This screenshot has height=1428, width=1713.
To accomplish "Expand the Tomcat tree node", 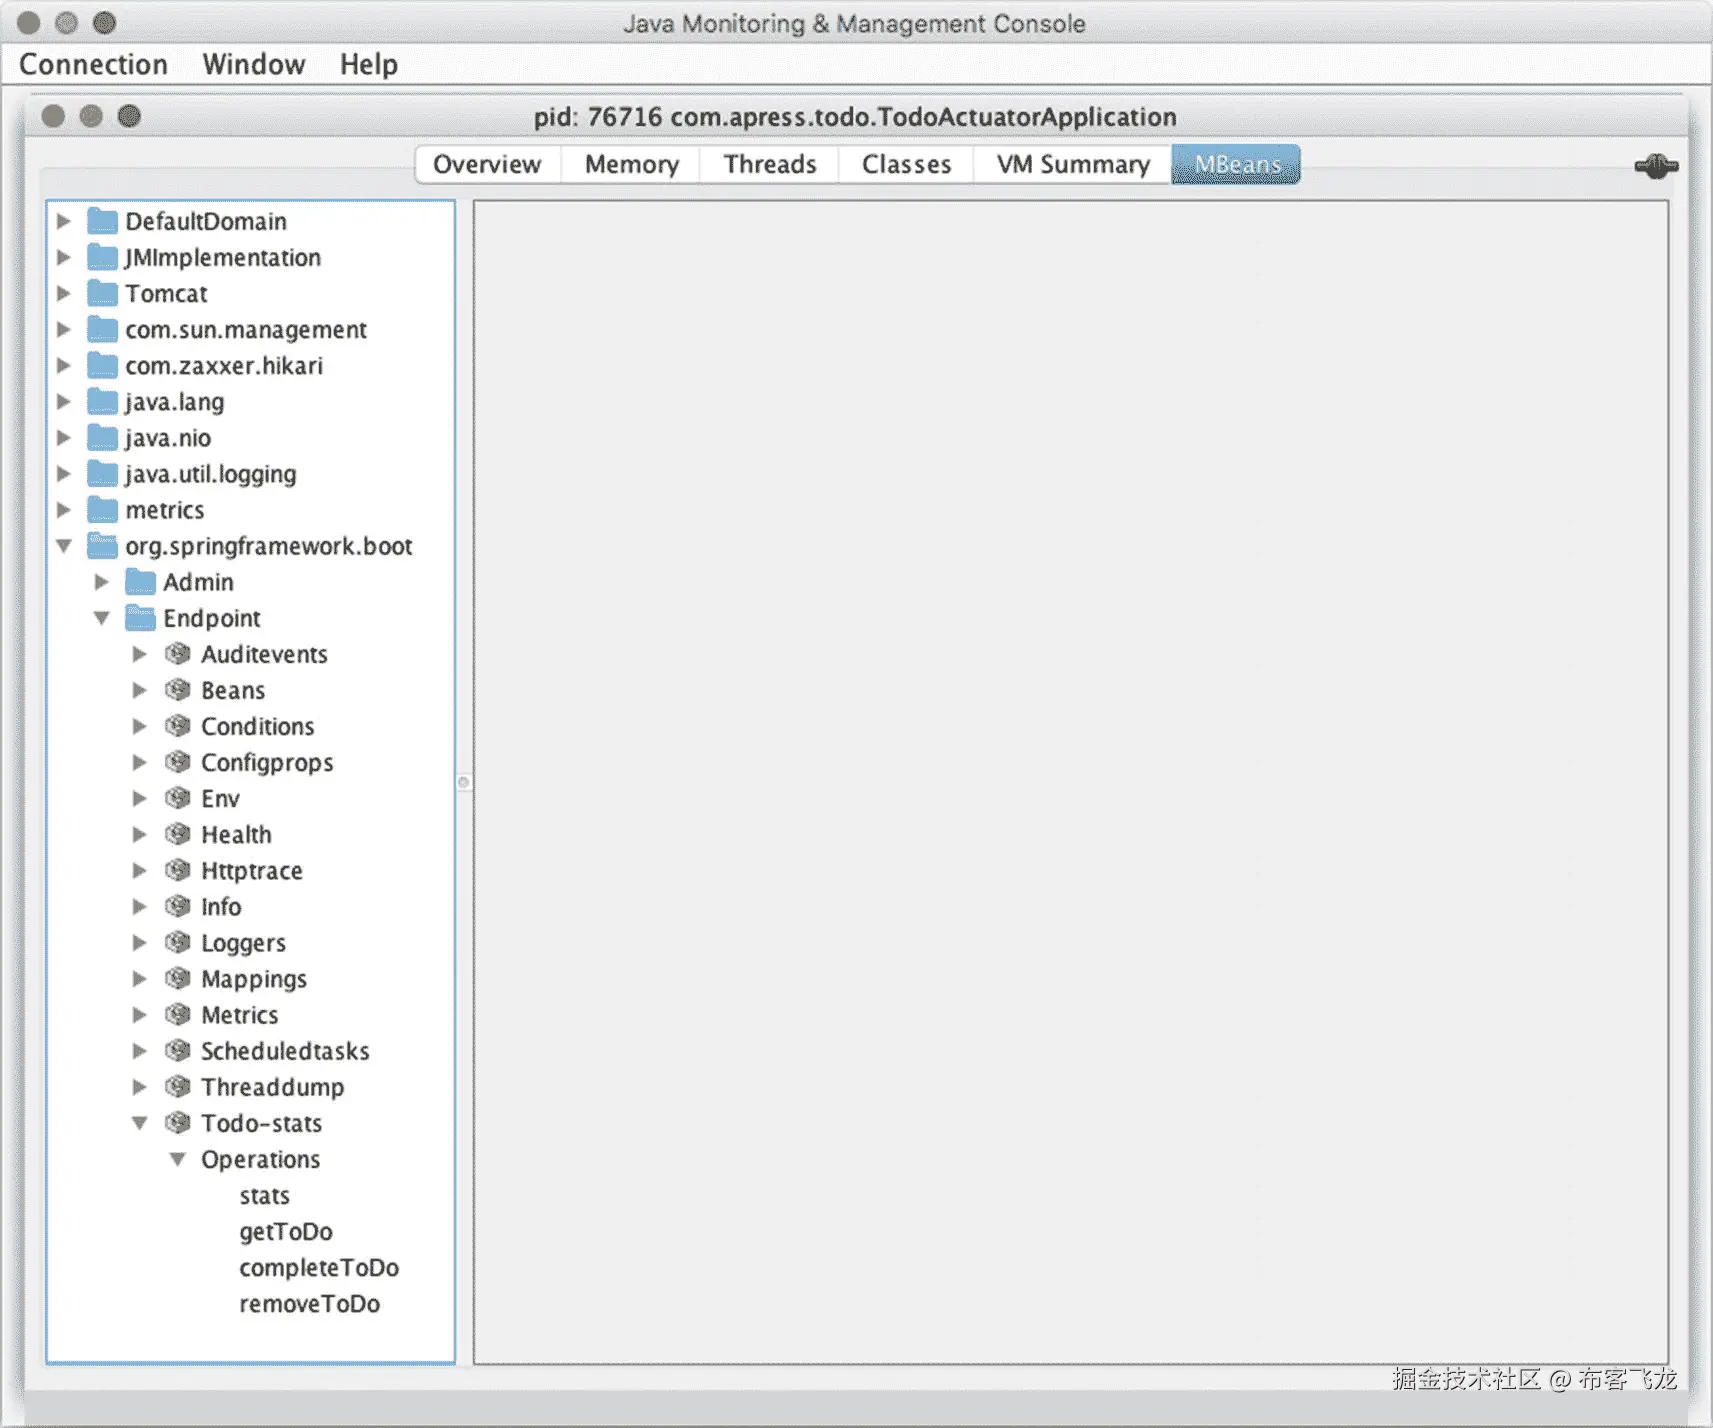I will [x=64, y=293].
